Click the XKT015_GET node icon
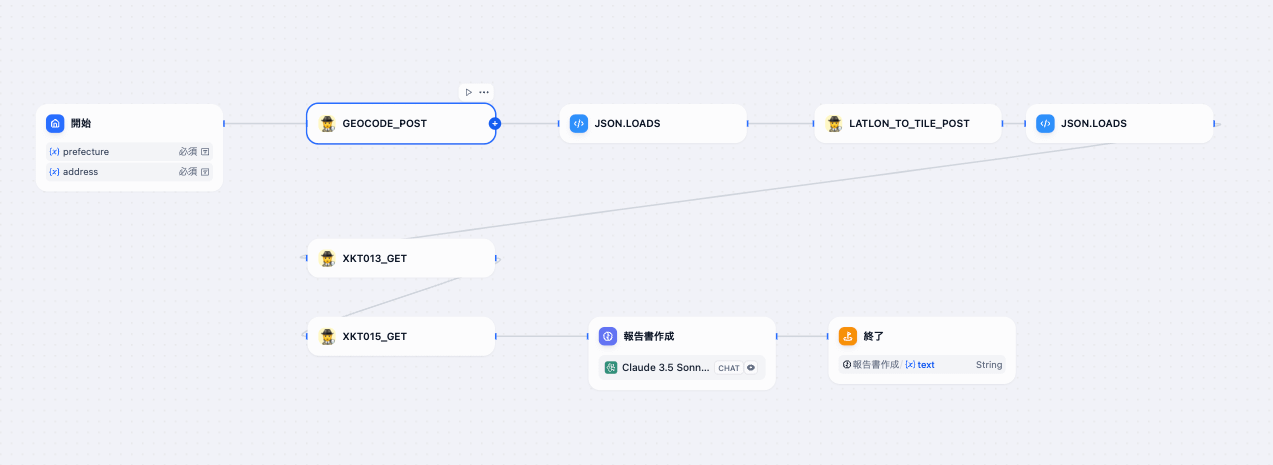The width and height of the screenshot is (1273, 465). tap(327, 336)
